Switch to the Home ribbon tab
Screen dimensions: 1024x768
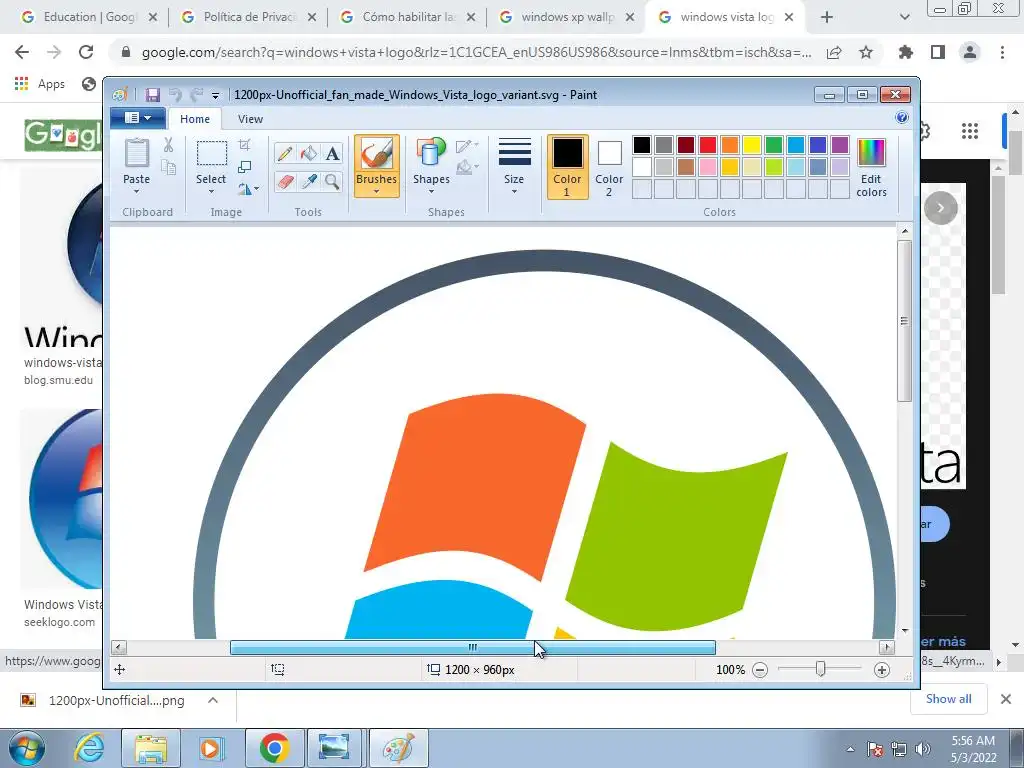click(x=195, y=119)
